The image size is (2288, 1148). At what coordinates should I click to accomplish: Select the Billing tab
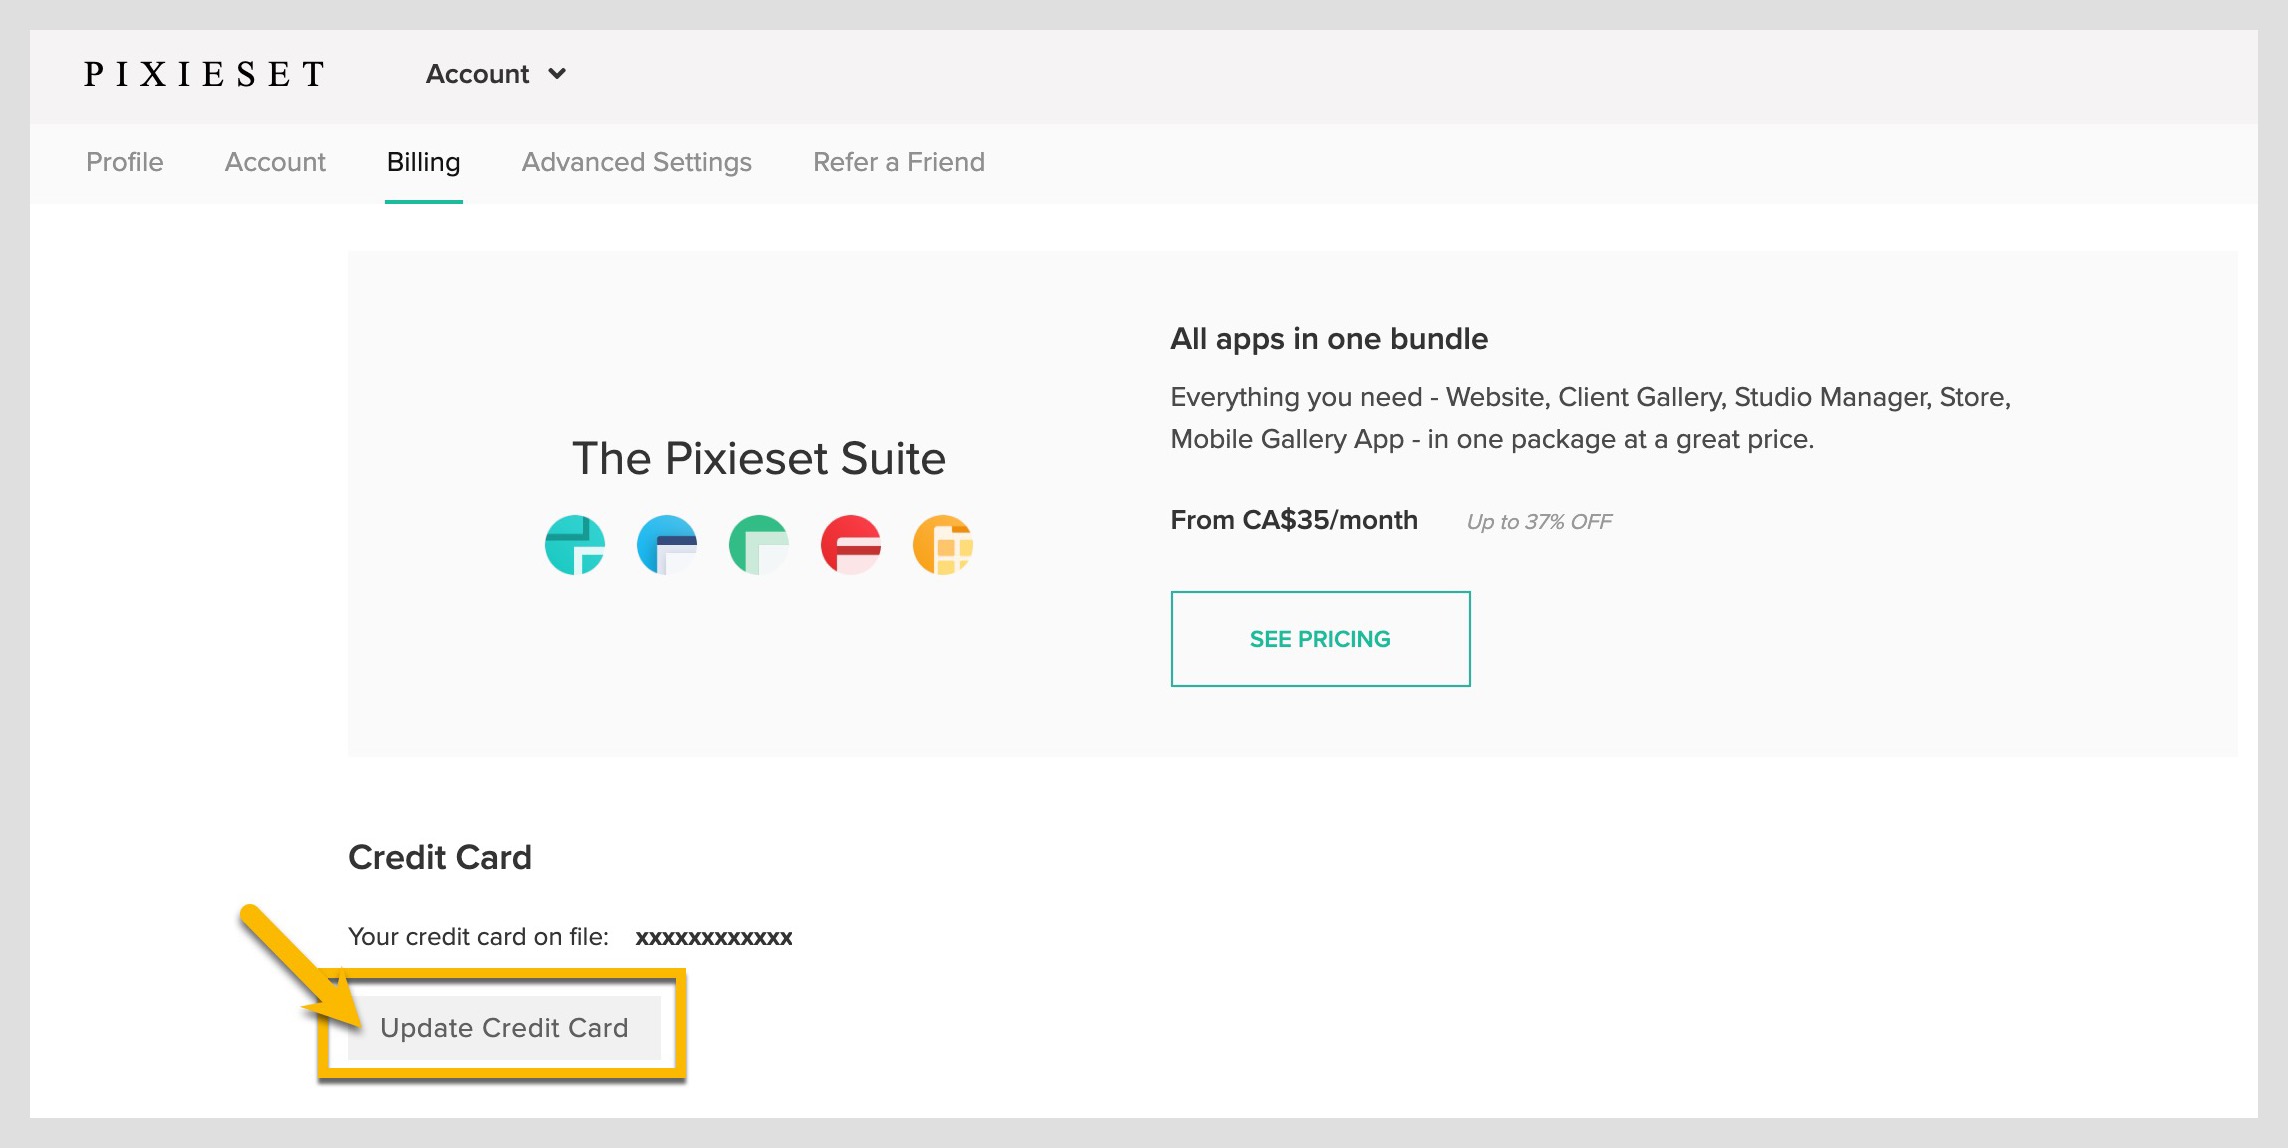[423, 162]
